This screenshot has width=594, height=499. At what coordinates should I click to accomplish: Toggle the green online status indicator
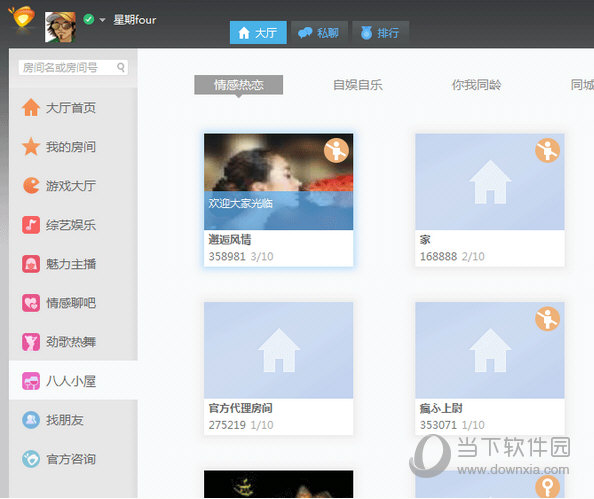point(89,19)
